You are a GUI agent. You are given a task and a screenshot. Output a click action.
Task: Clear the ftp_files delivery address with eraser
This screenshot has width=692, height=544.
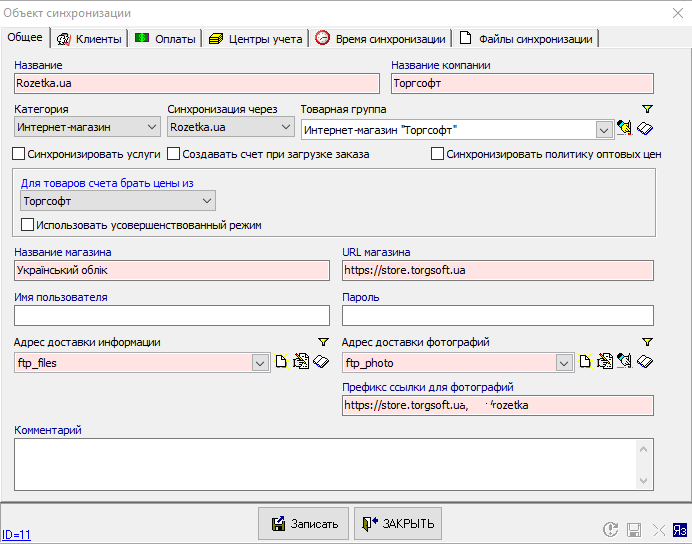pos(320,362)
